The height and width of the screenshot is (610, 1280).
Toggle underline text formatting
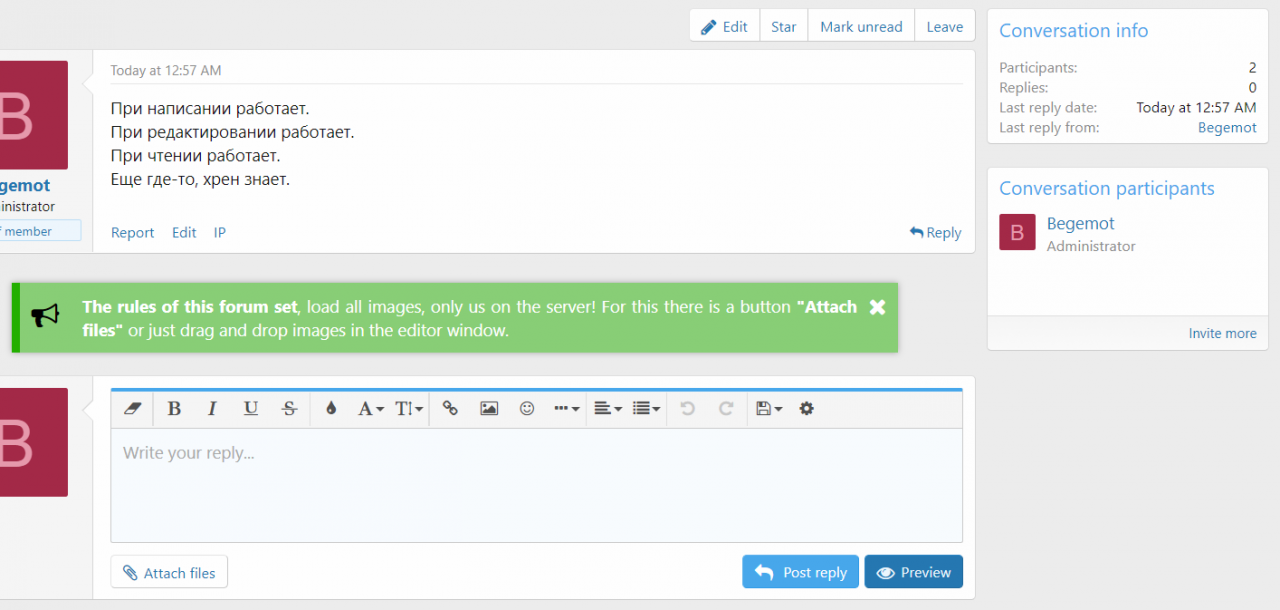point(251,408)
